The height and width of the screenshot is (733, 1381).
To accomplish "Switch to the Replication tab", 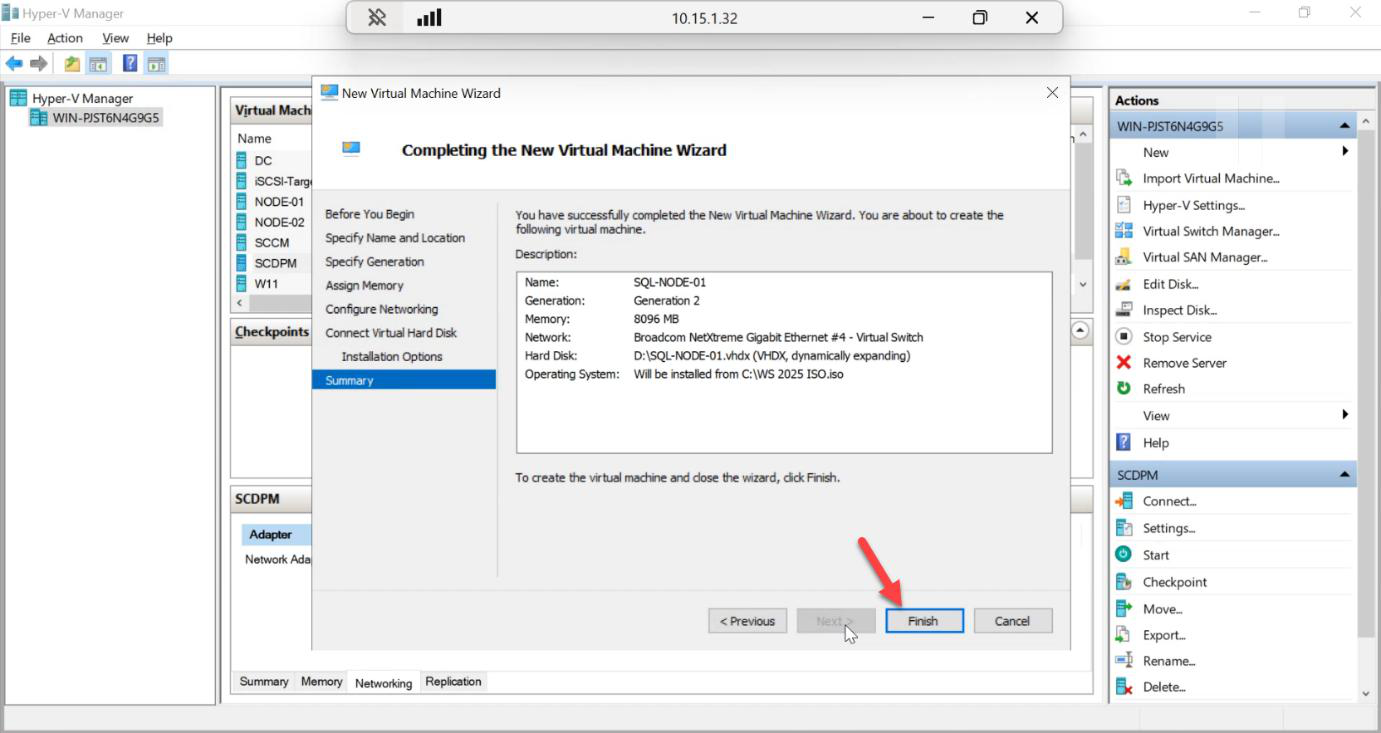I will pos(453,681).
